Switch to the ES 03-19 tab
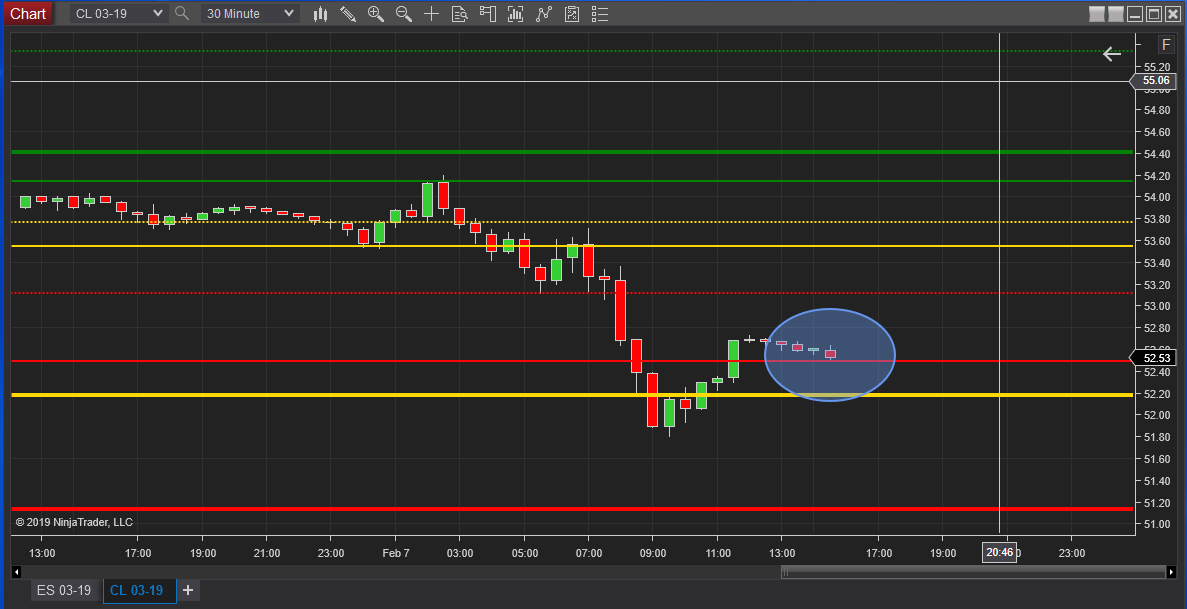 point(64,590)
